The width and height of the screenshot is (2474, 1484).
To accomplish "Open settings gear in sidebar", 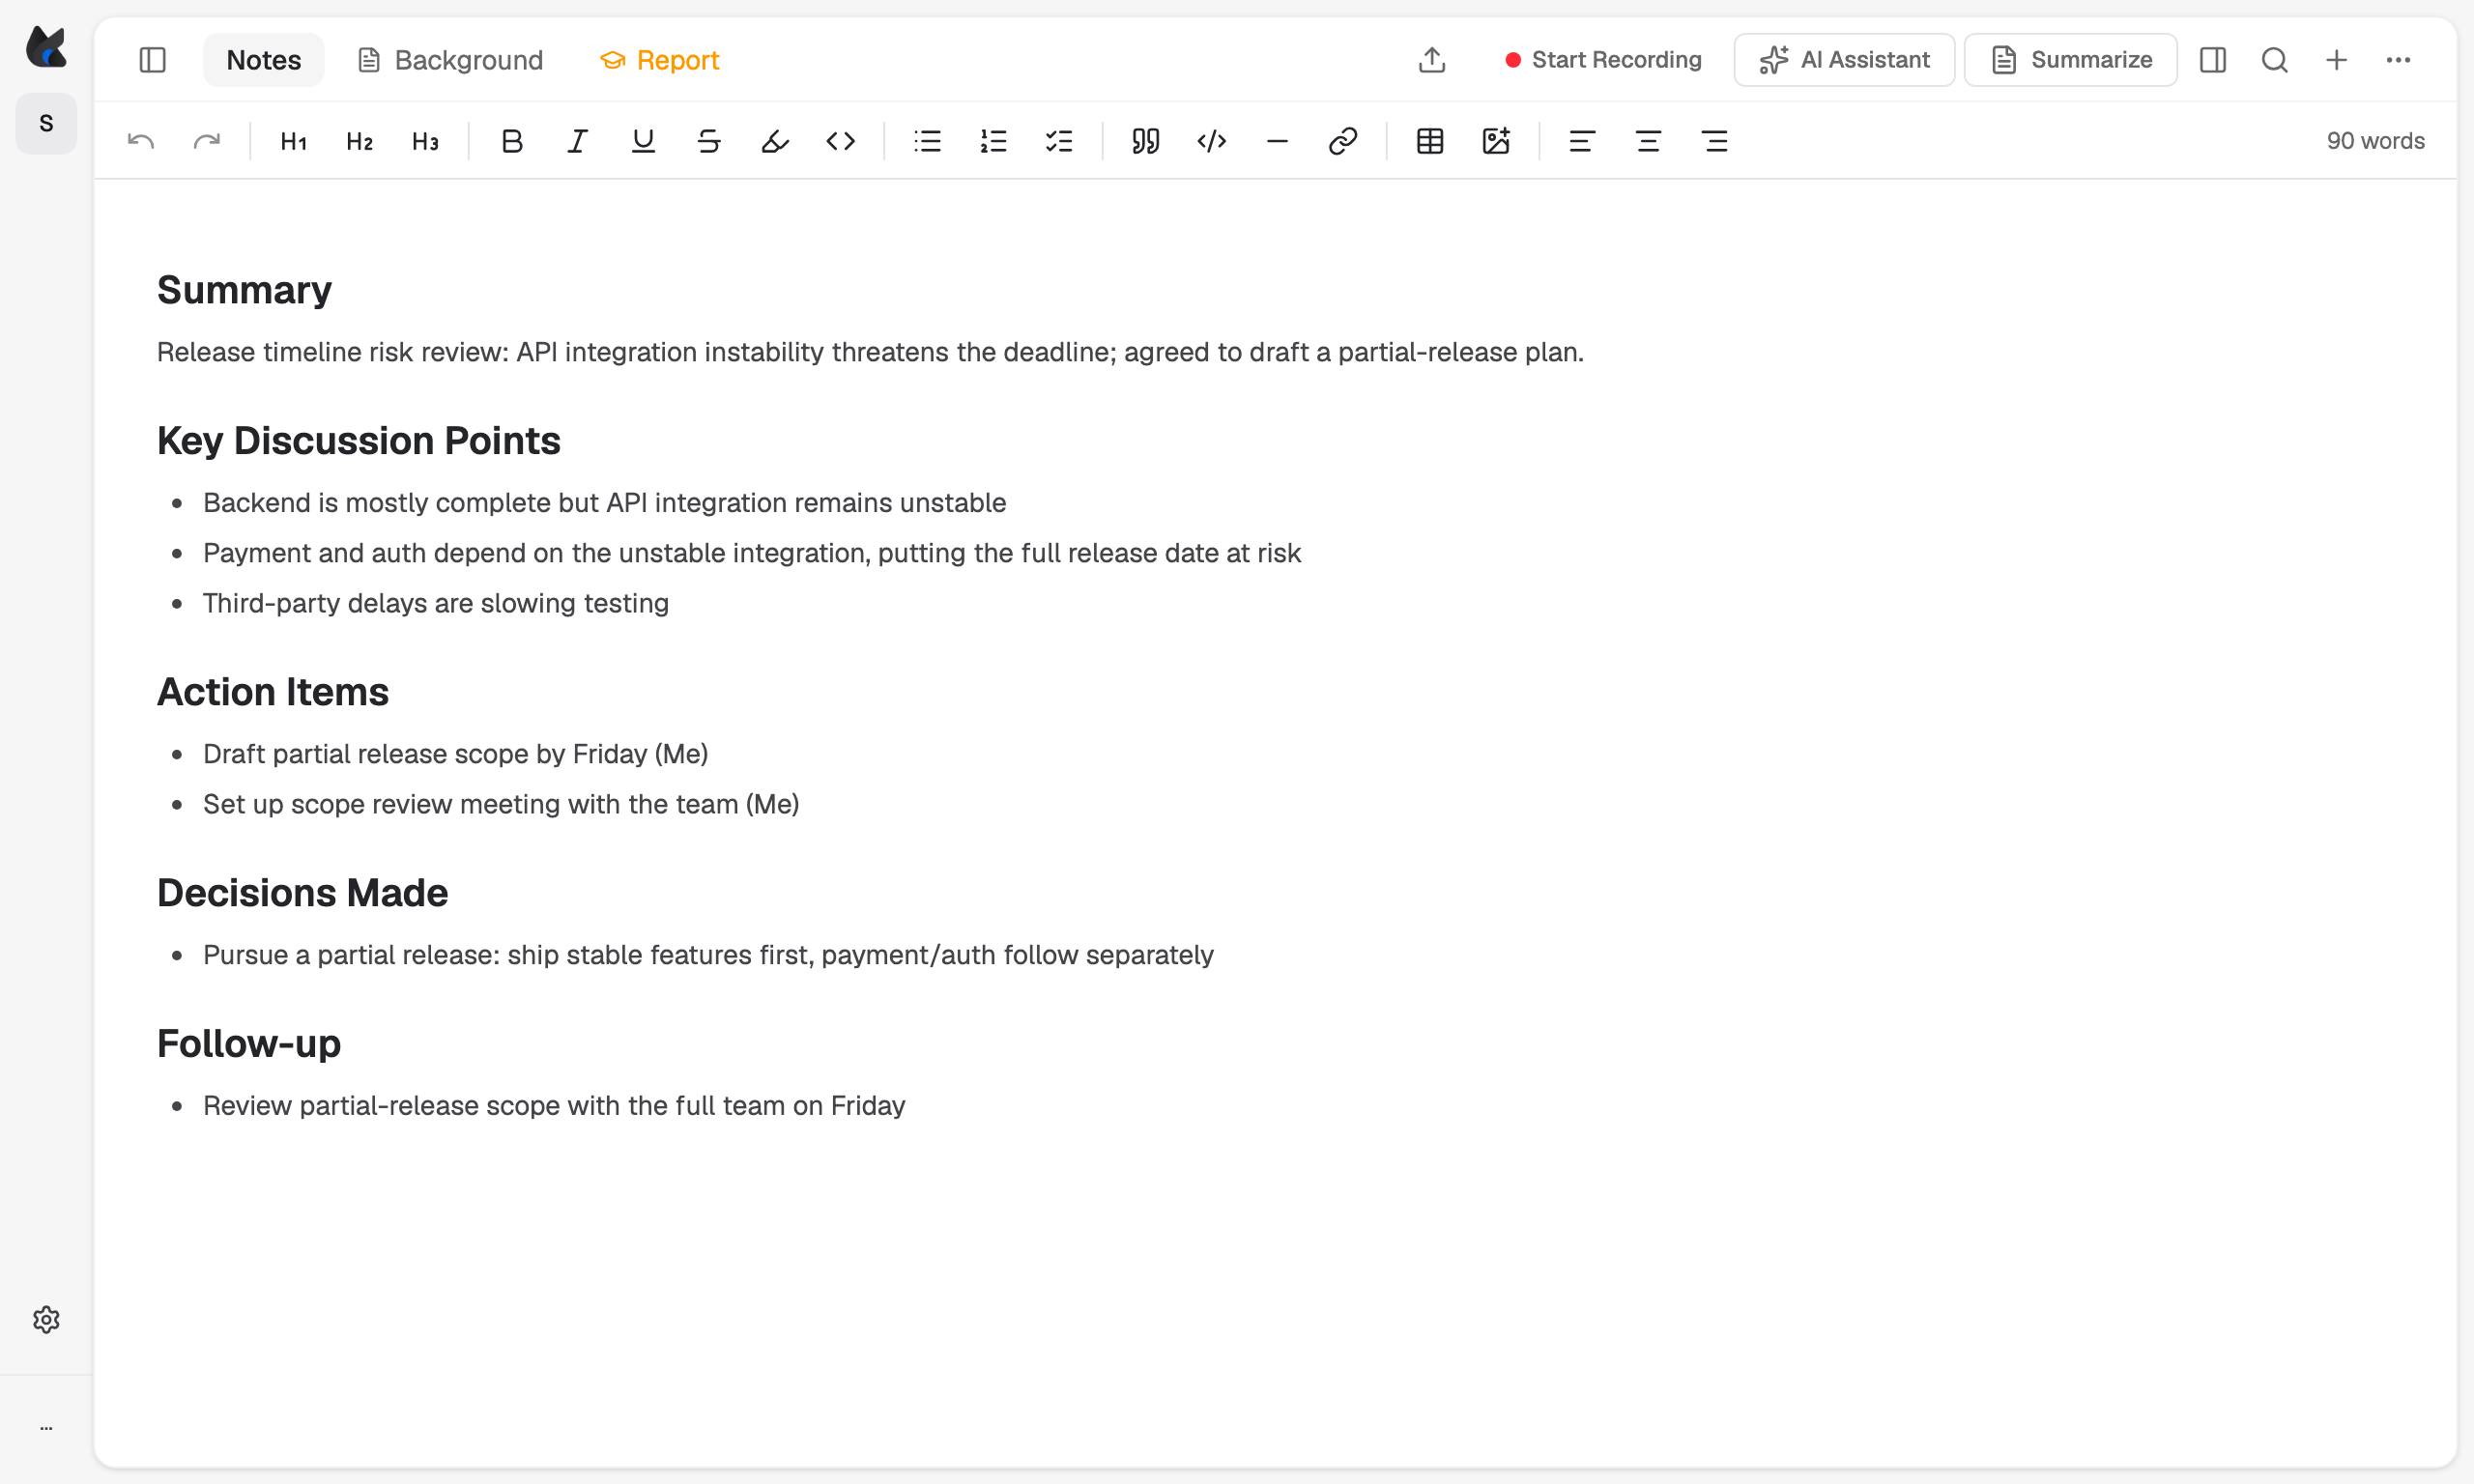I will click(46, 1320).
